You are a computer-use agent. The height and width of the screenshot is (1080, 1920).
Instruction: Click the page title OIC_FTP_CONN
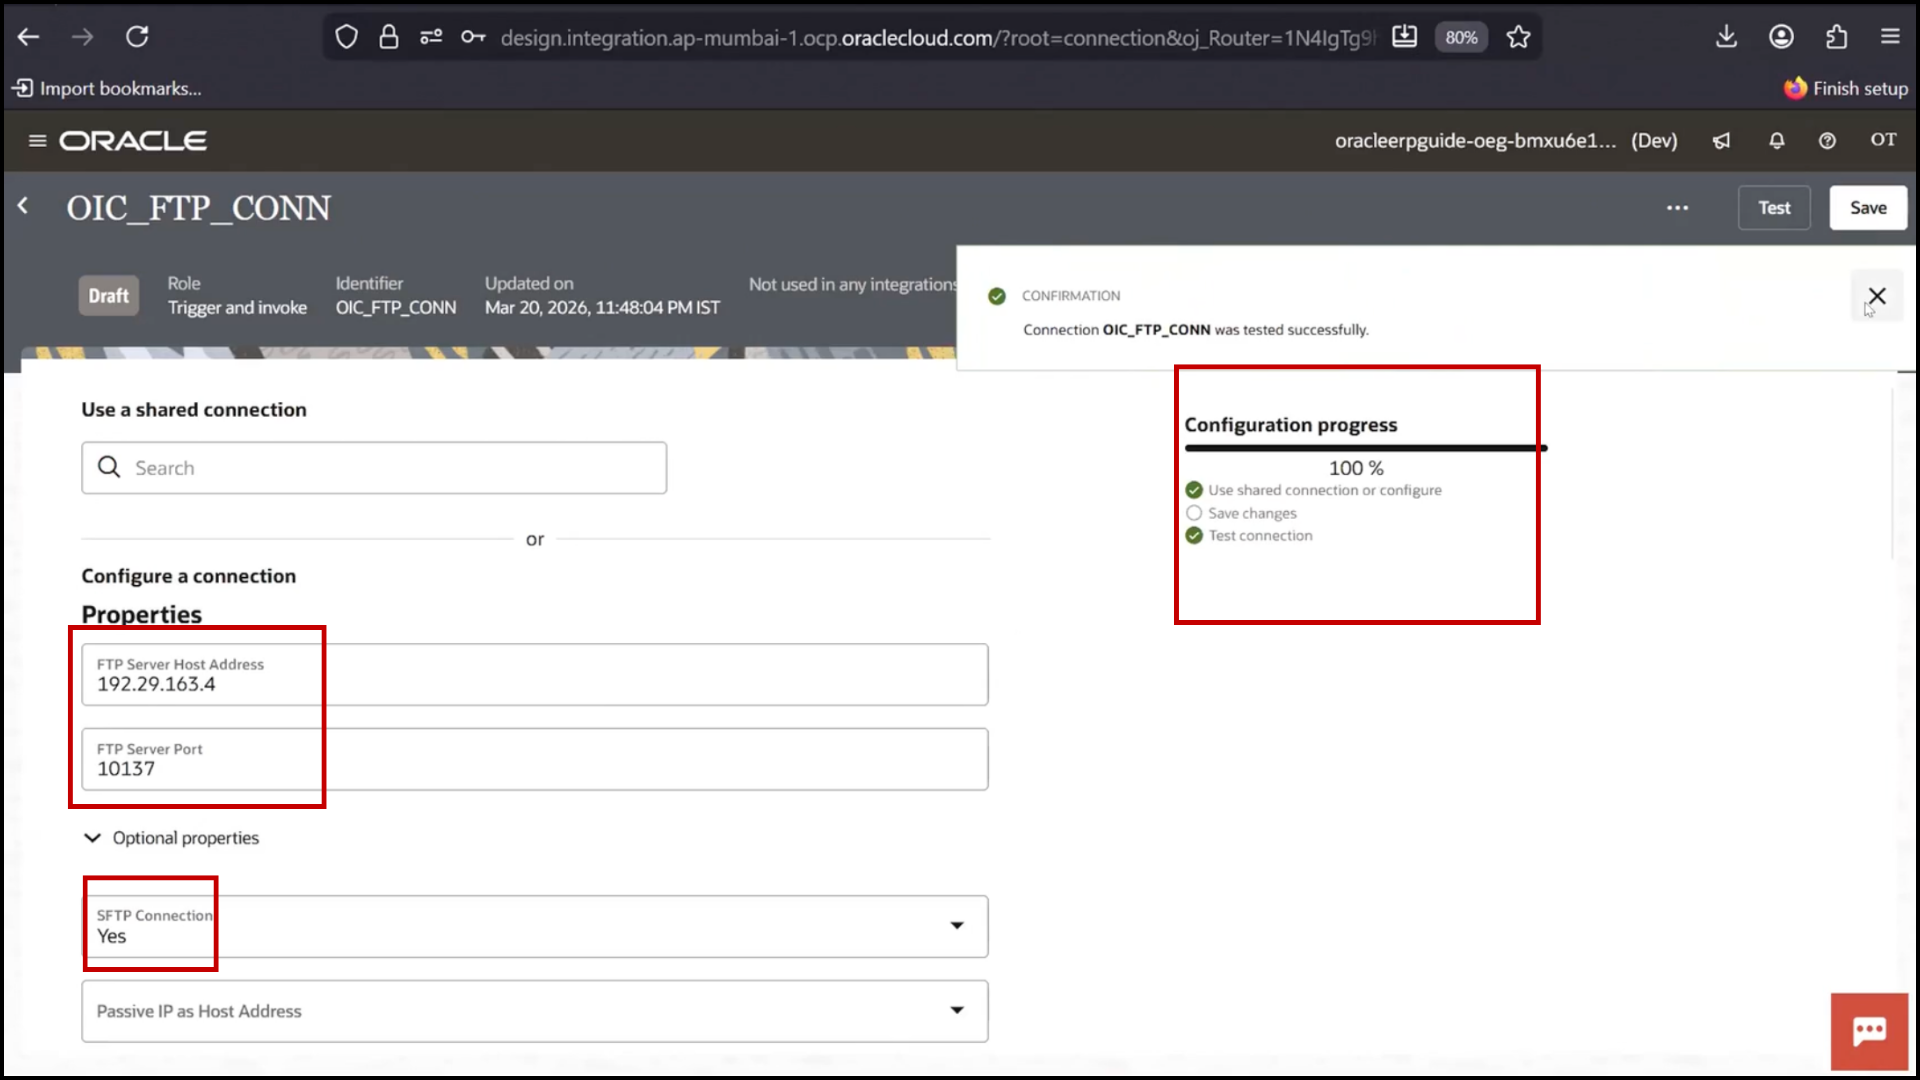point(198,208)
